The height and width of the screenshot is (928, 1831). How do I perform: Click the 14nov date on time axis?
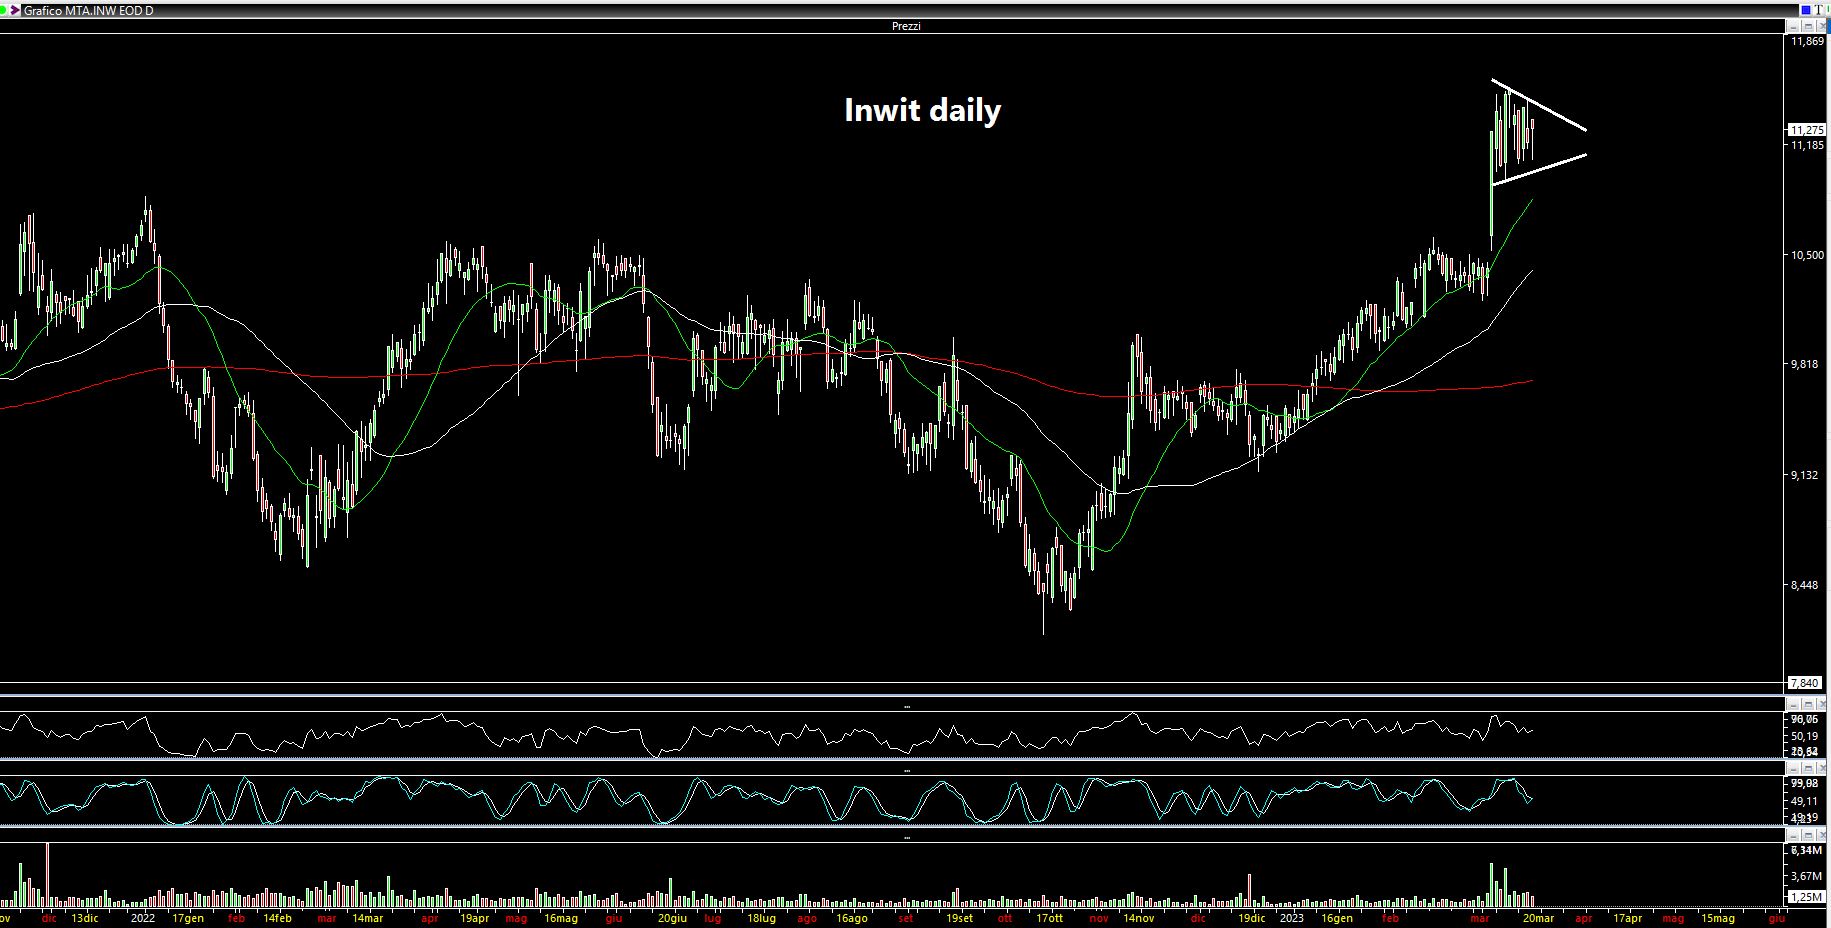click(1138, 918)
